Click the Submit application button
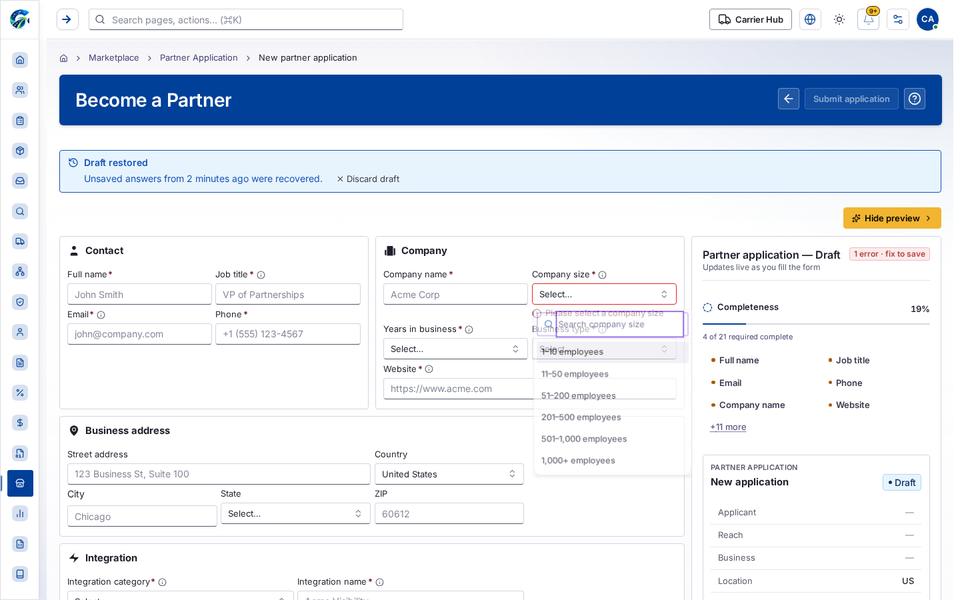Screen dimensions: 960x600 point(851,99)
